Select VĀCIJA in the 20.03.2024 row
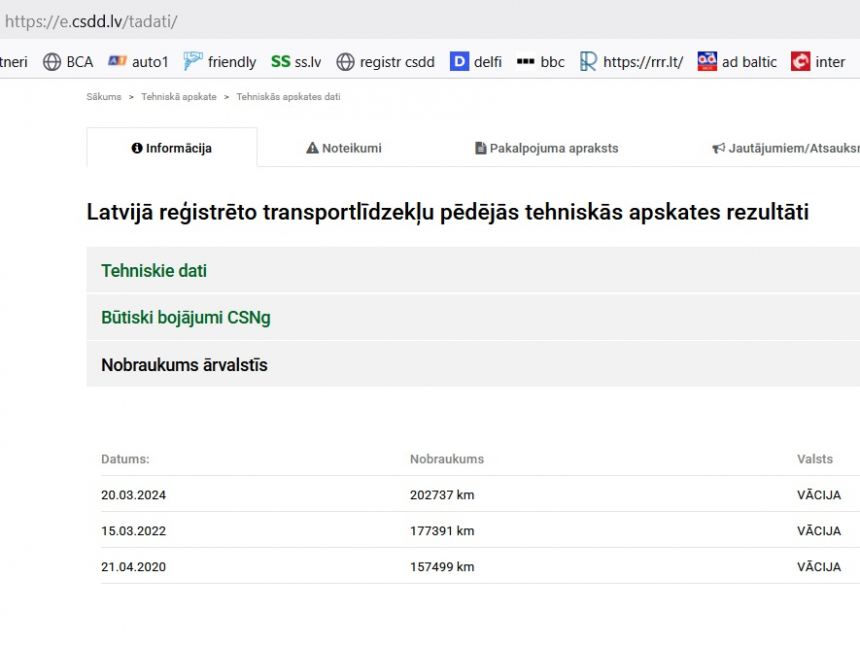This screenshot has width=860, height=646. coord(819,495)
